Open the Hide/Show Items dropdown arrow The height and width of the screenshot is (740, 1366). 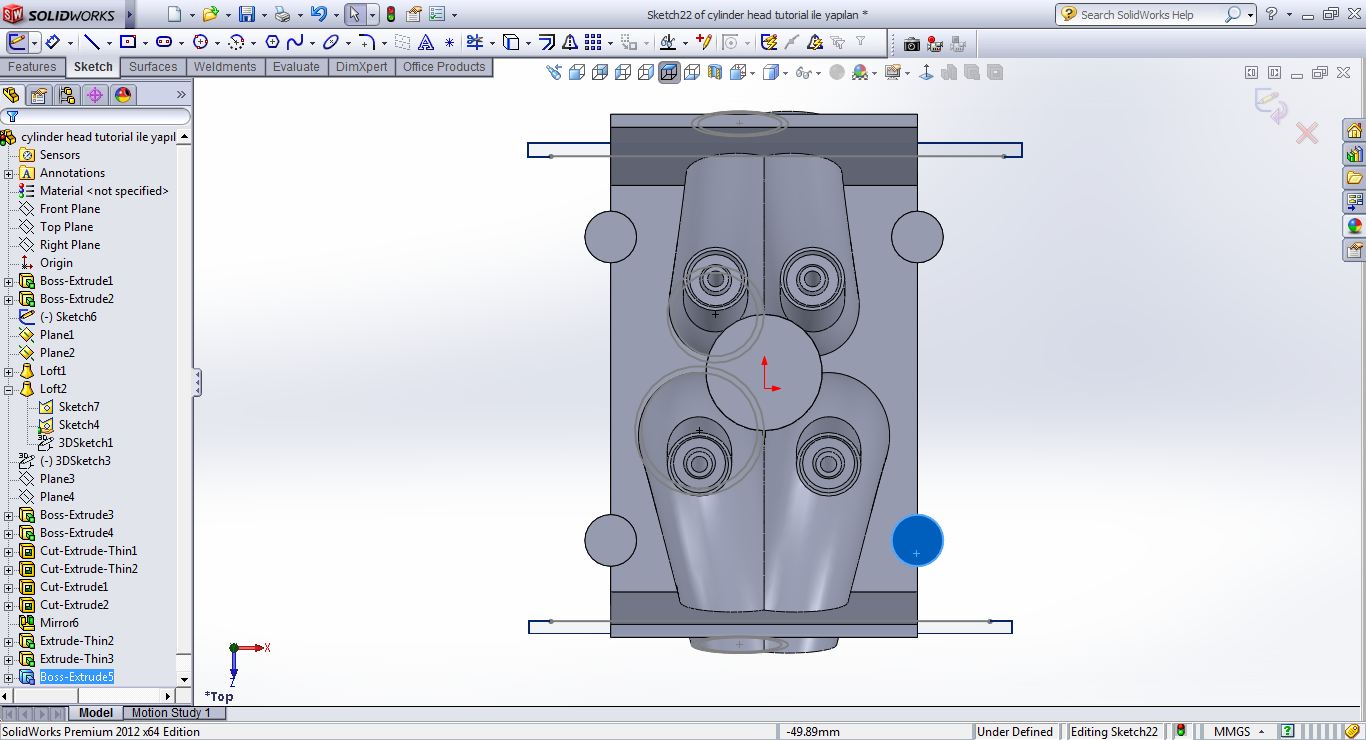(x=818, y=73)
